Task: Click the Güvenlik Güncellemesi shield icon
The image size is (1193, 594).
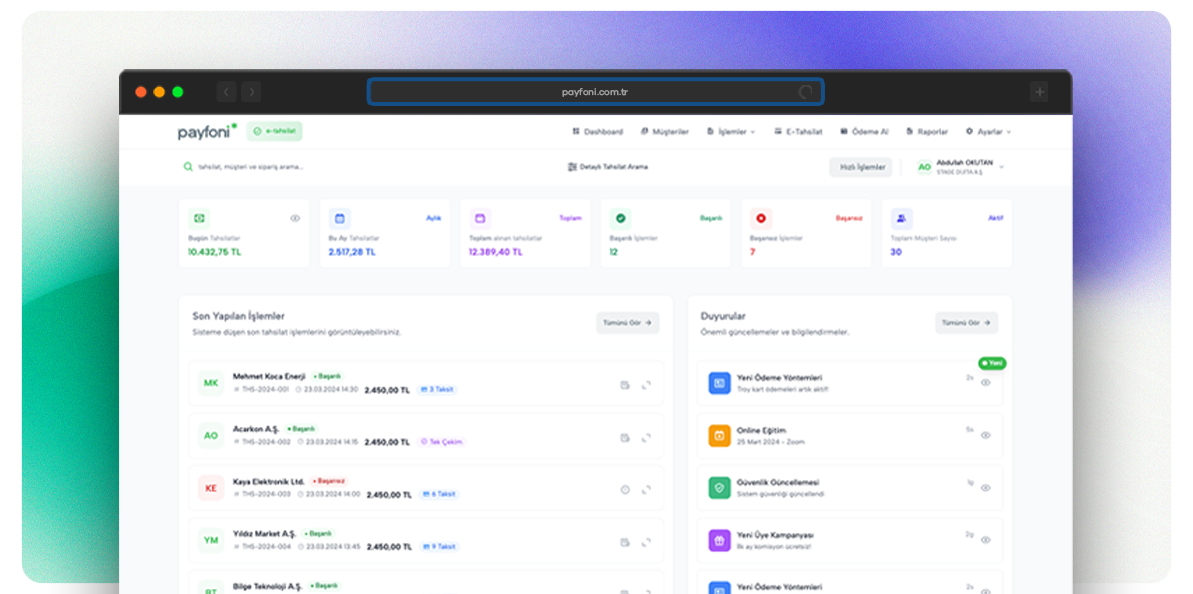Action: tap(719, 488)
